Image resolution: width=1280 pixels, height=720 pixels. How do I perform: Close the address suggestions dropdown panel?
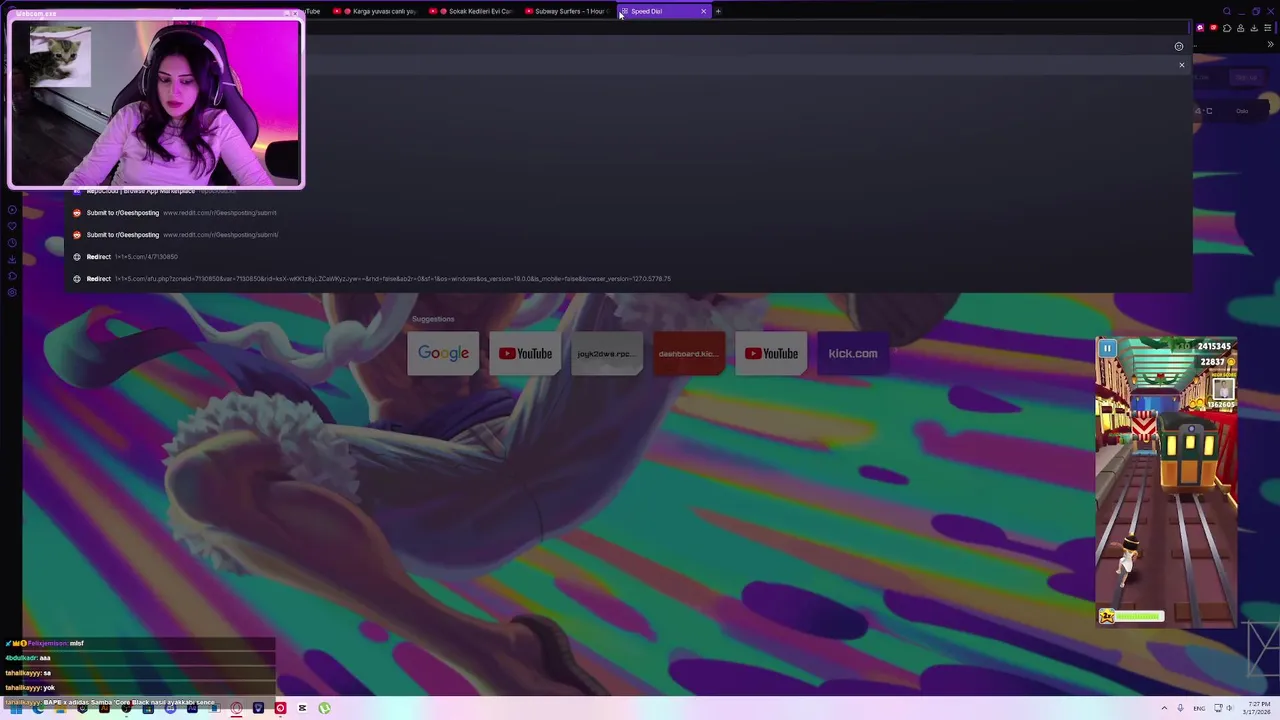[x=1181, y=65]
